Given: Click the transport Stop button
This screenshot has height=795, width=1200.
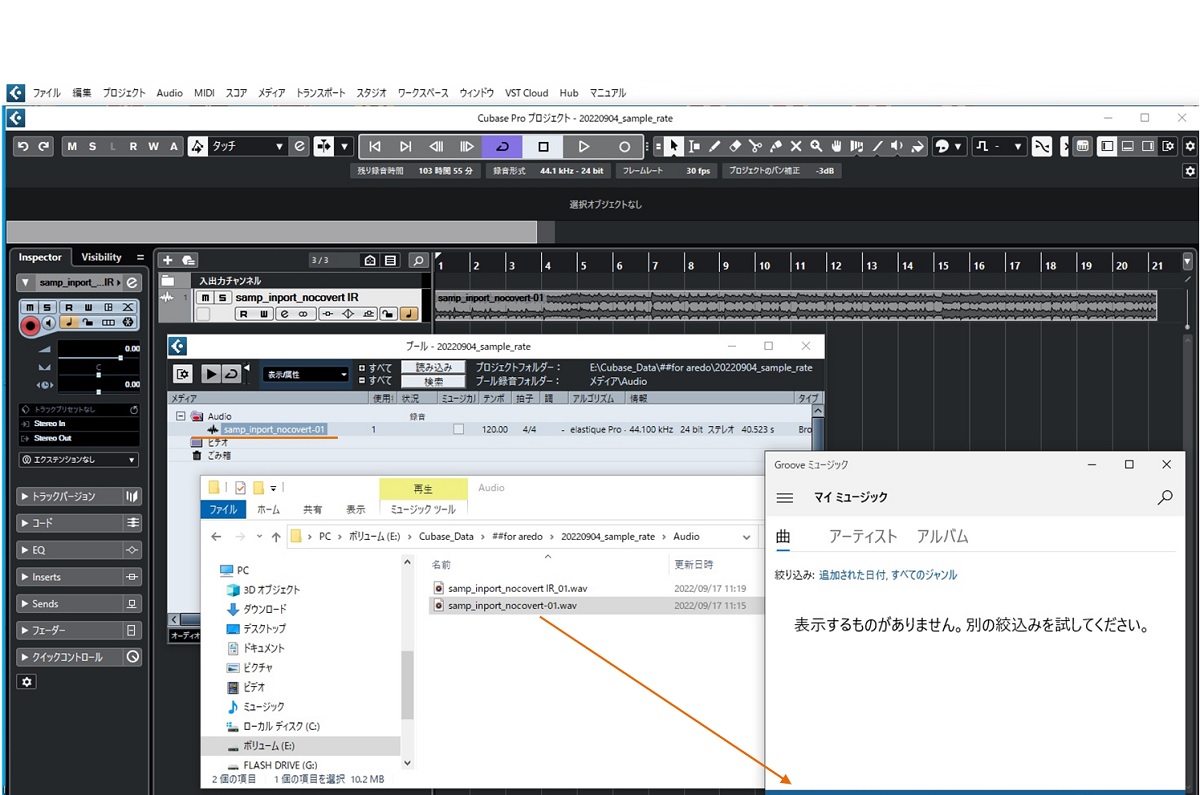Looking at the screenshot, I should pyautogui.click(x=543, y=147).
